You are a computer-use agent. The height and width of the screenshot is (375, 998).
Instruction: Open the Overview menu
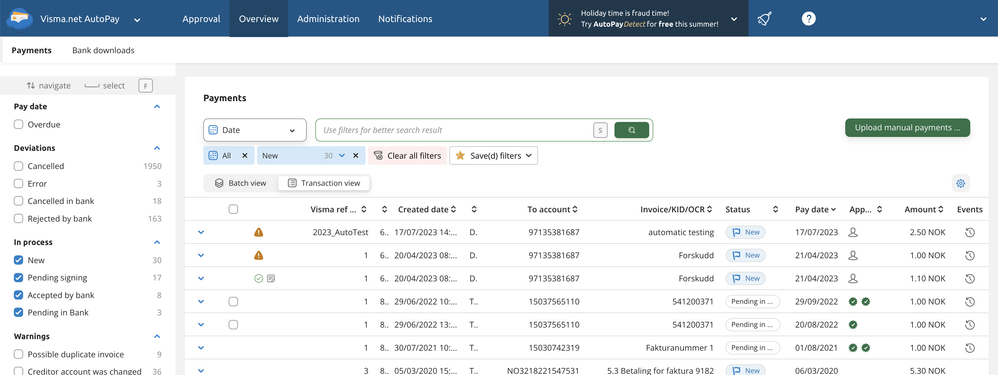pyautogui.click(x=258, y=19)
